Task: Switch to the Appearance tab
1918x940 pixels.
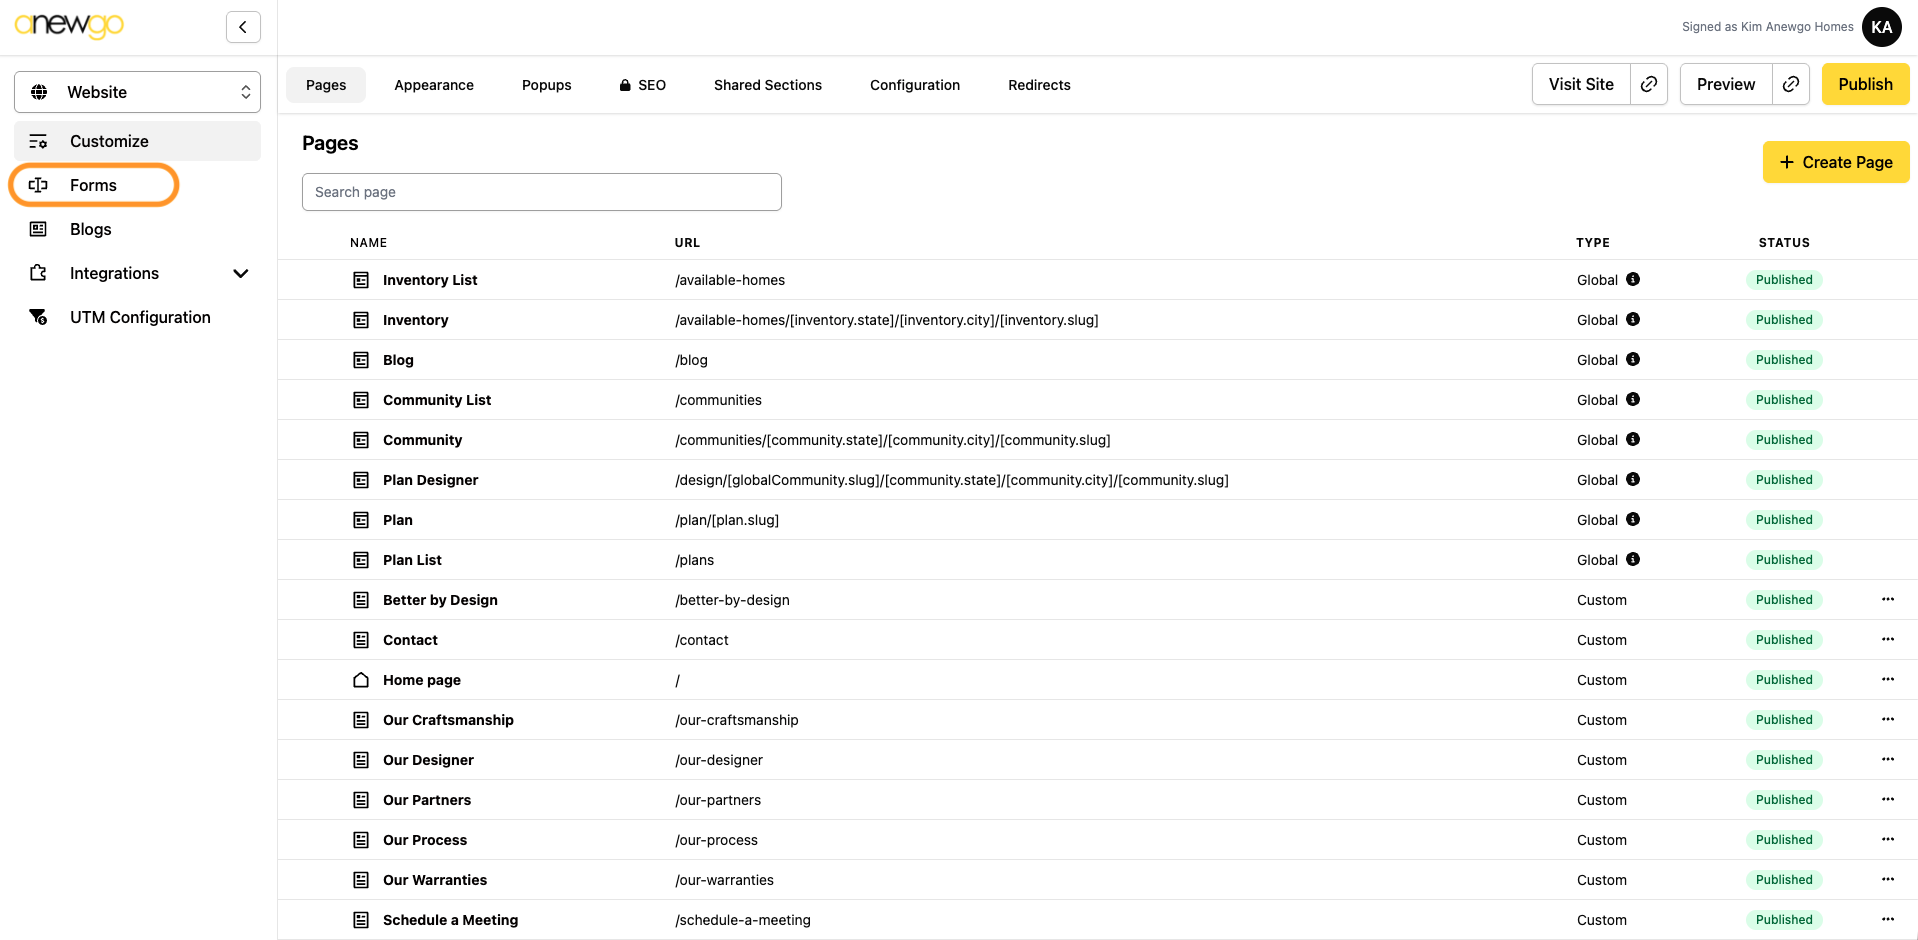Action: click(434, 85)
